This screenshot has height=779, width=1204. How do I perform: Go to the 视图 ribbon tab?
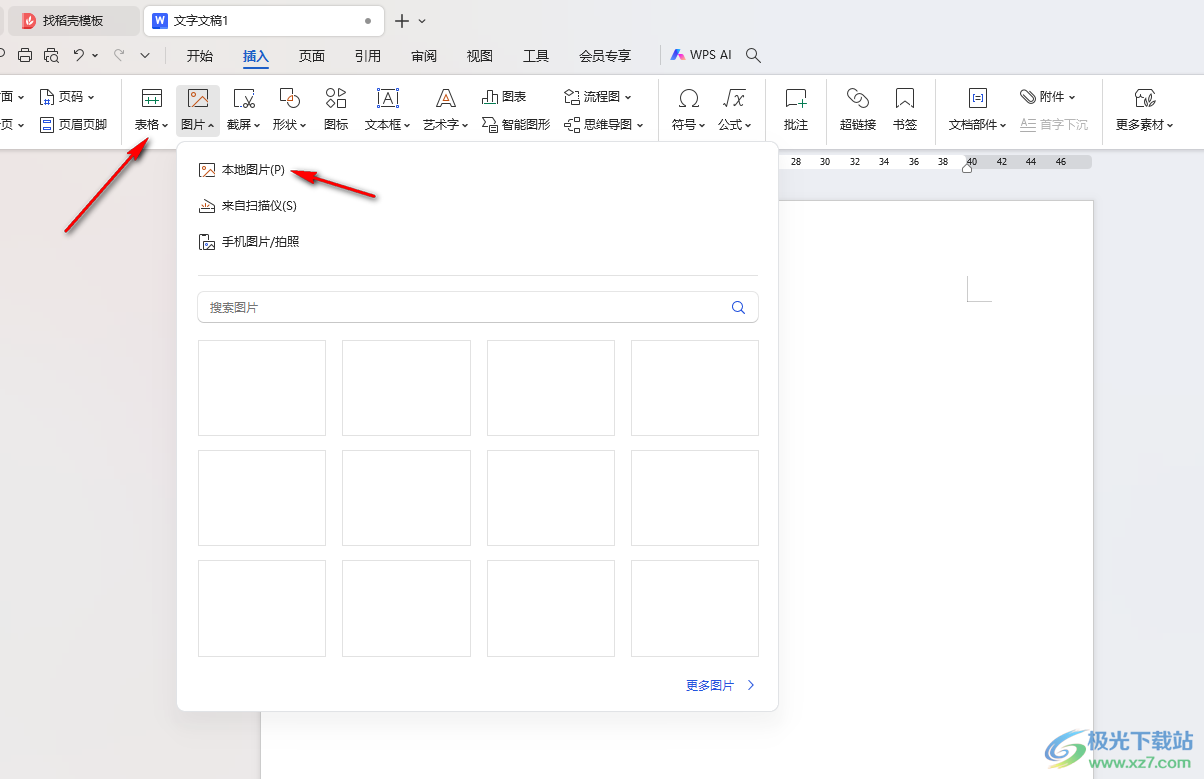pos(480,56)
